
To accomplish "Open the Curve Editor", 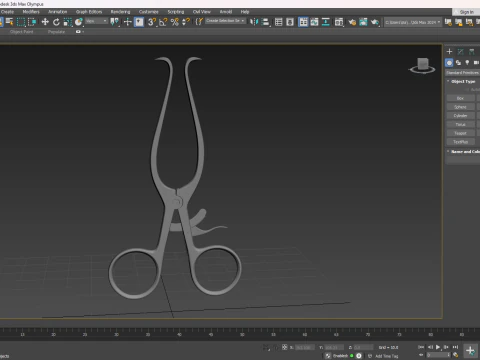I will pos(314,22).
